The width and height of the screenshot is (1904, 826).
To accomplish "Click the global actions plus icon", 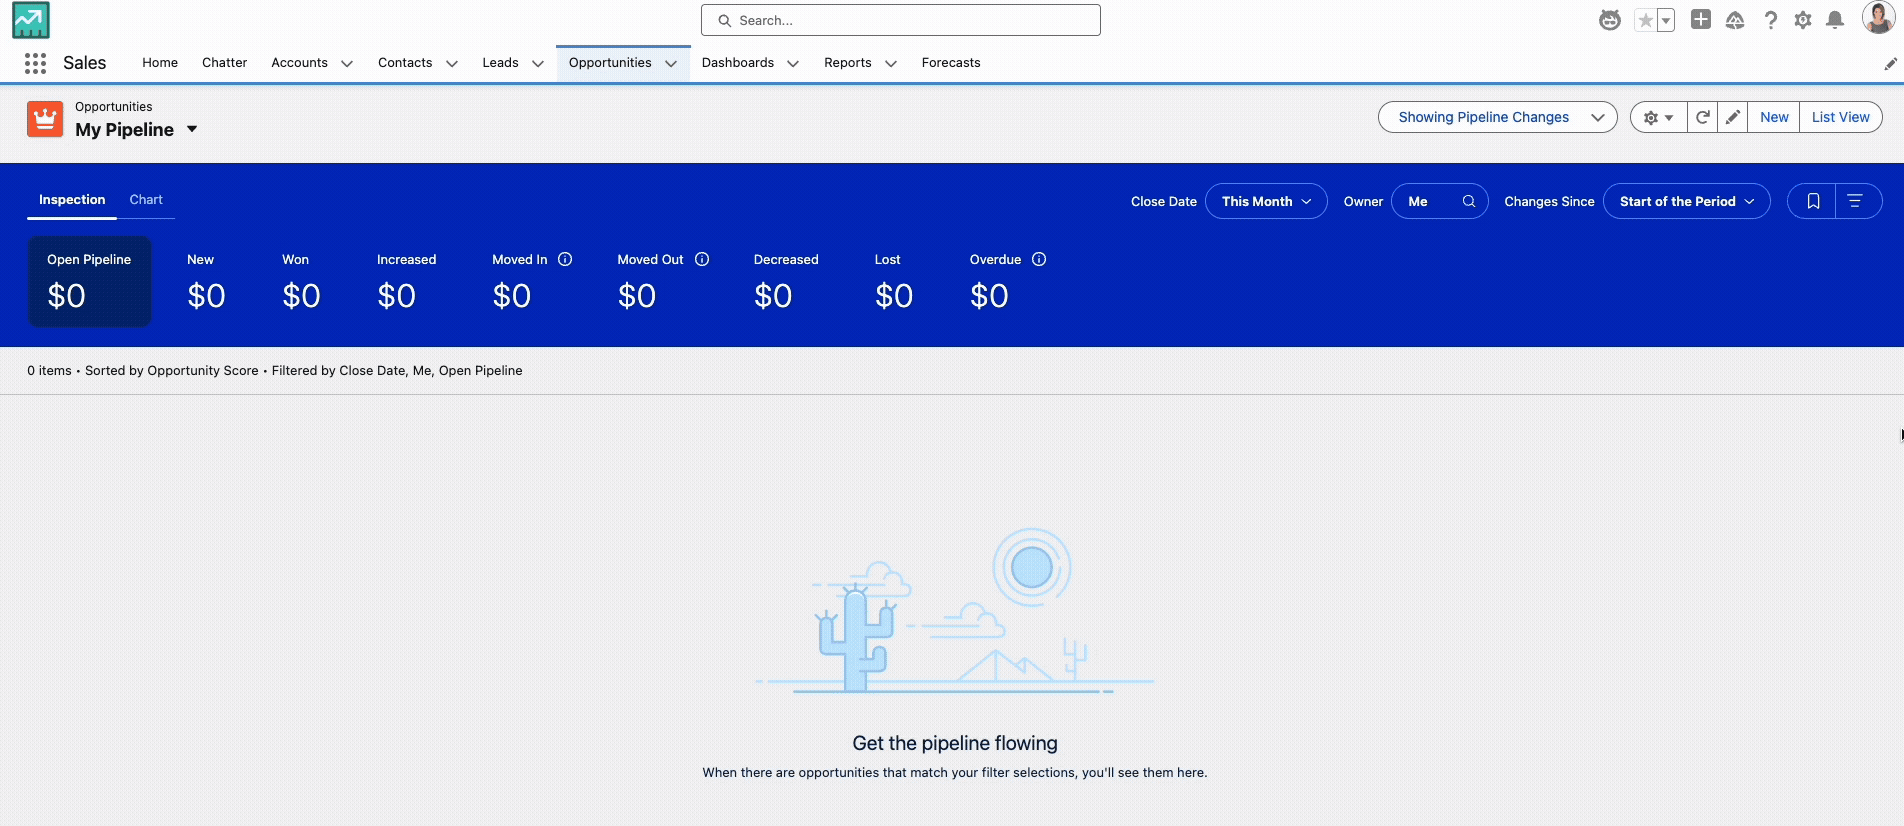I will click(x=1700, y=20).
